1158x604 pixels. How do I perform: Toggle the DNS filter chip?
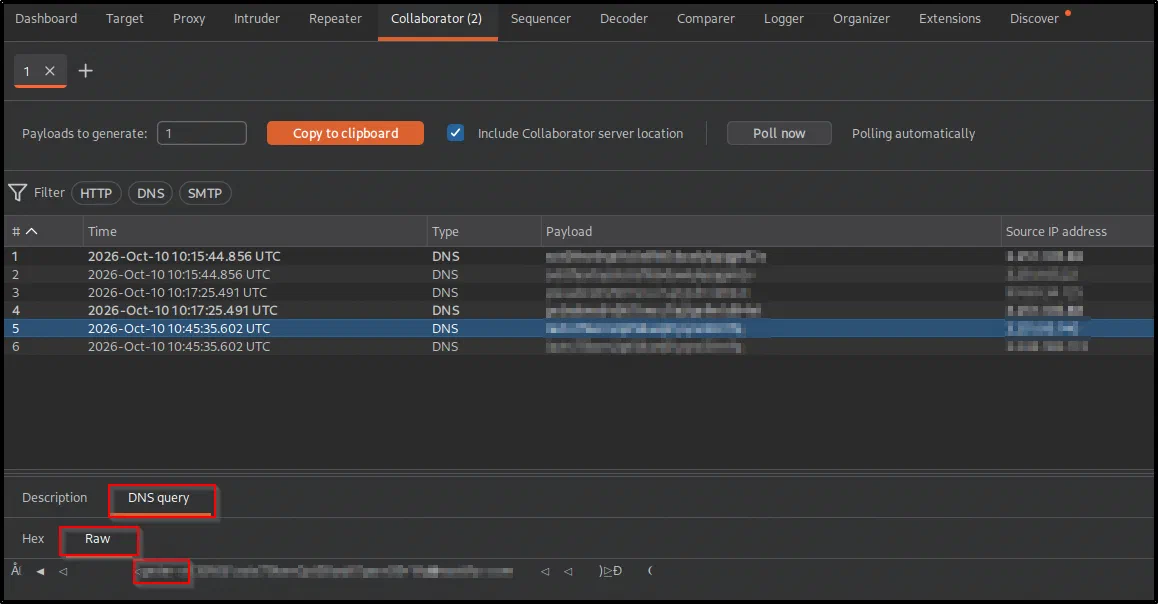pos(151,193)
